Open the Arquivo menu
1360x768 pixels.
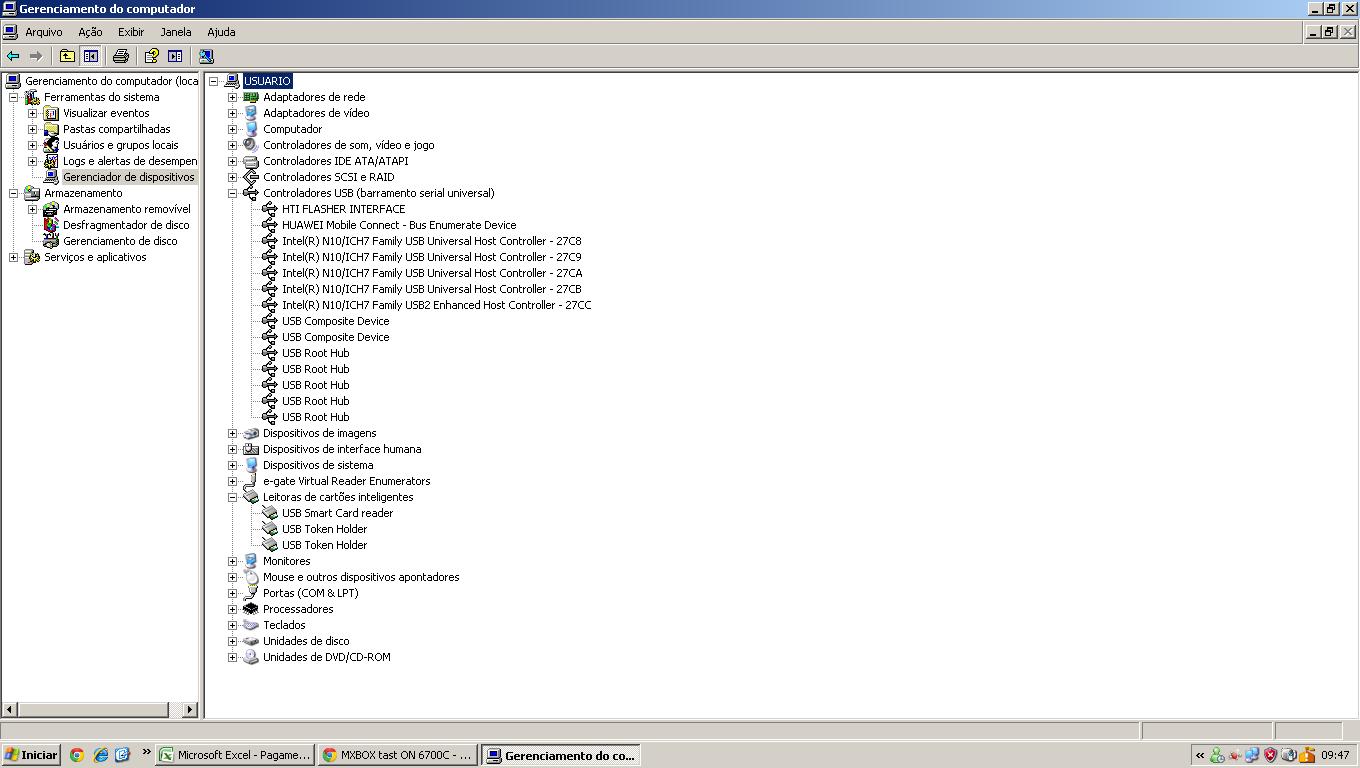[x=43, y=32]
